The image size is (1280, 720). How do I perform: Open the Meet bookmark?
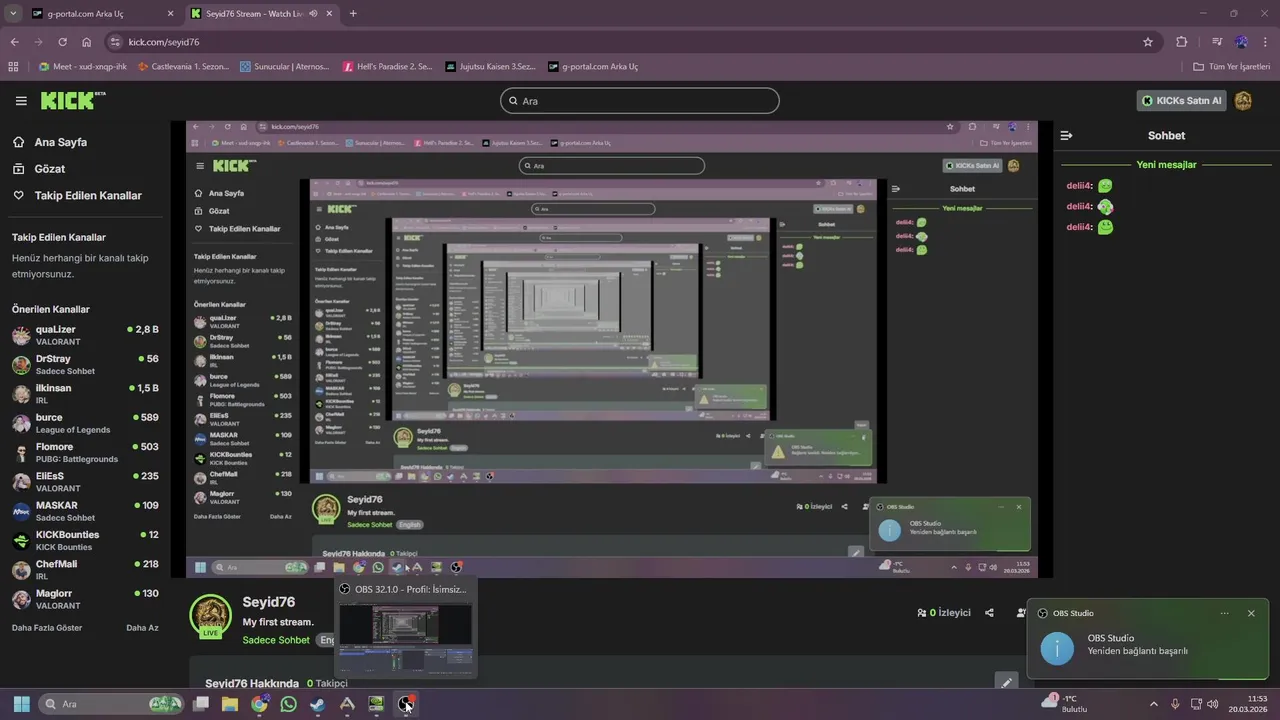[82, 66]
